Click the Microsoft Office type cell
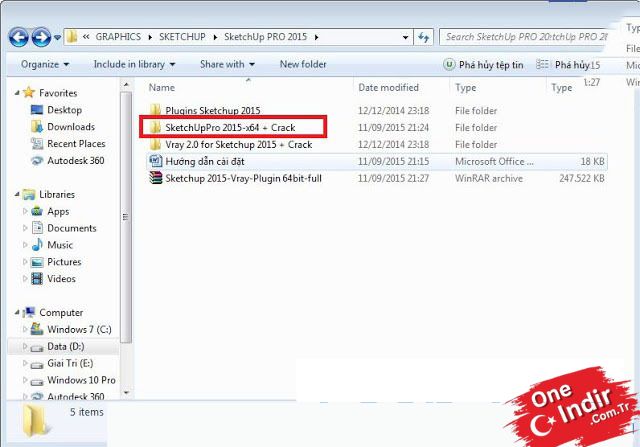Viewport: 640px width, 447px height. [494, 161]
